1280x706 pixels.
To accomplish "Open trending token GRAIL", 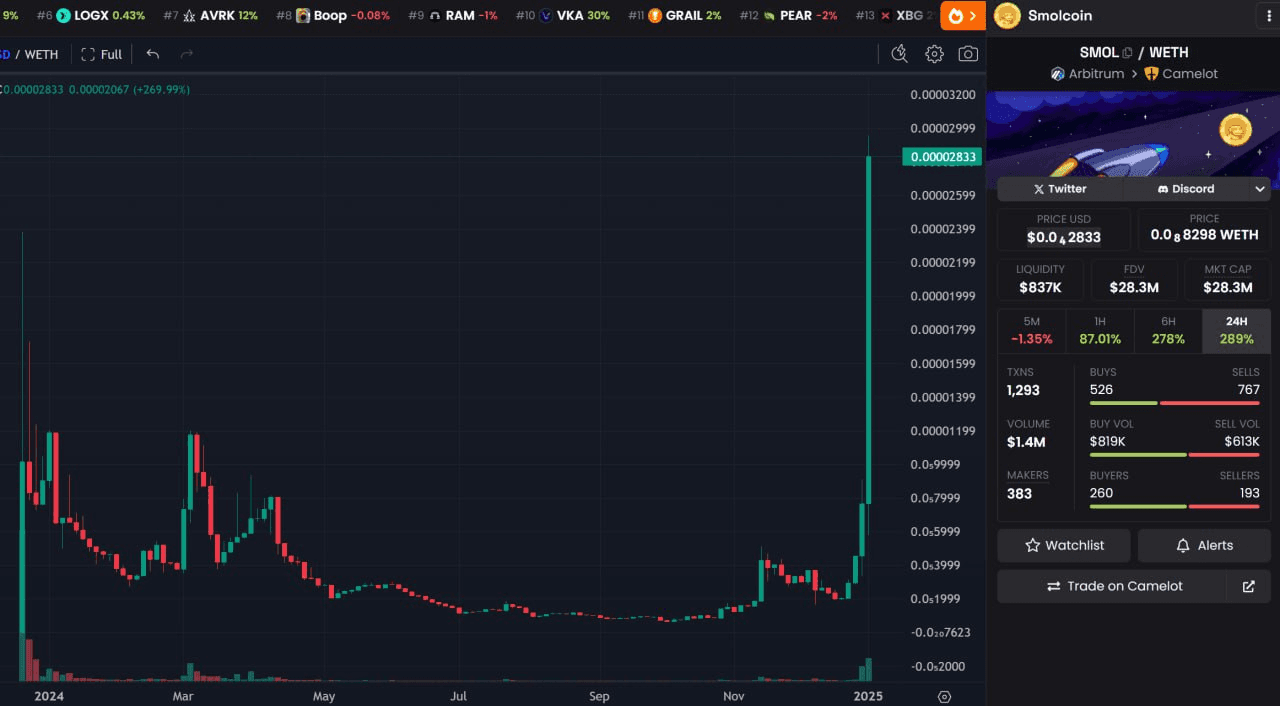I will (675, 16).
